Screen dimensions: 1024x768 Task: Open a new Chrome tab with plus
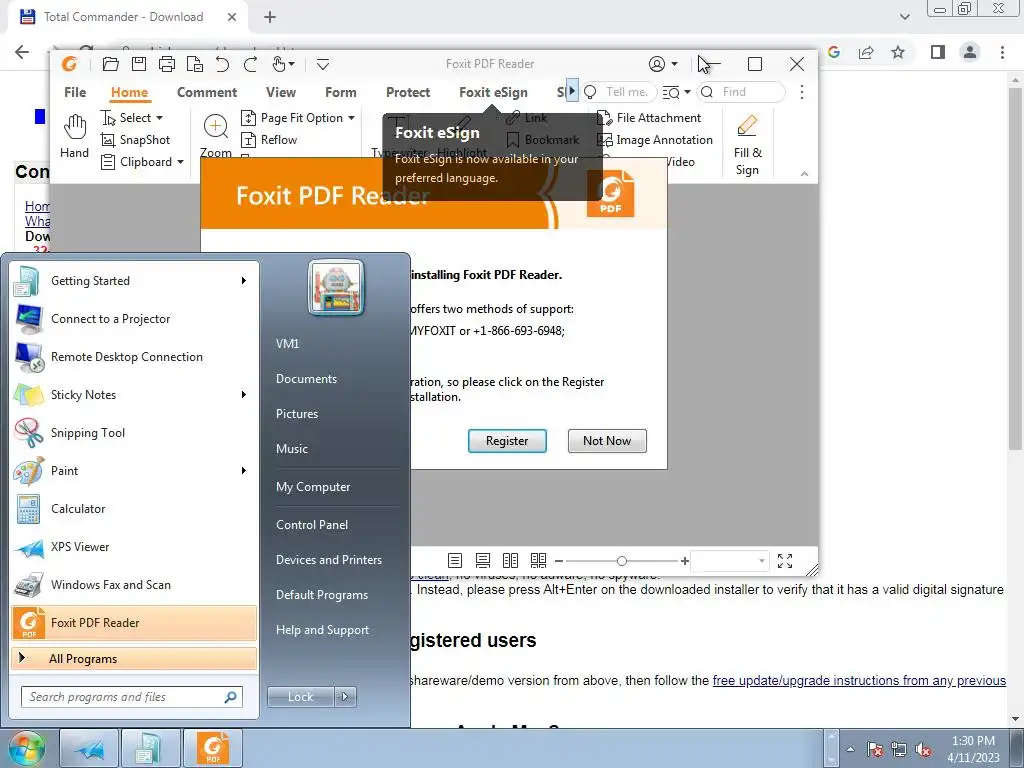[x=270, y=17]
